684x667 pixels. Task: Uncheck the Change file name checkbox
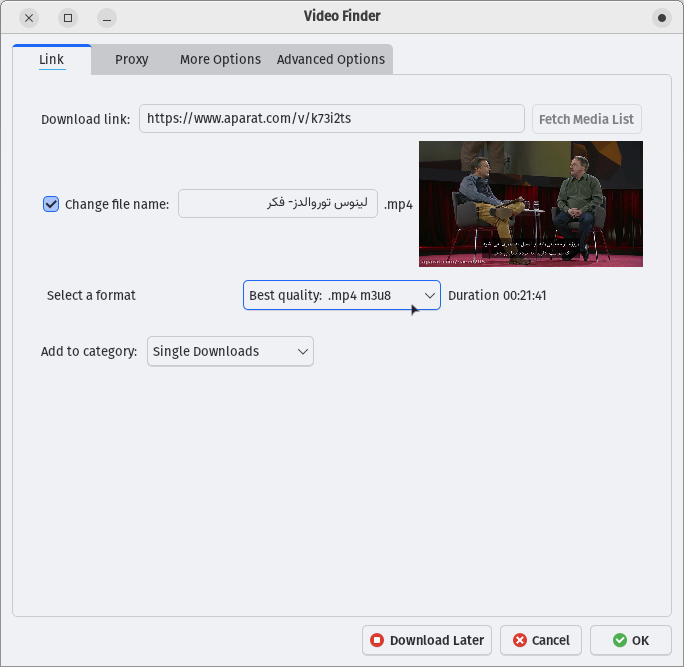tap(51, 204)
